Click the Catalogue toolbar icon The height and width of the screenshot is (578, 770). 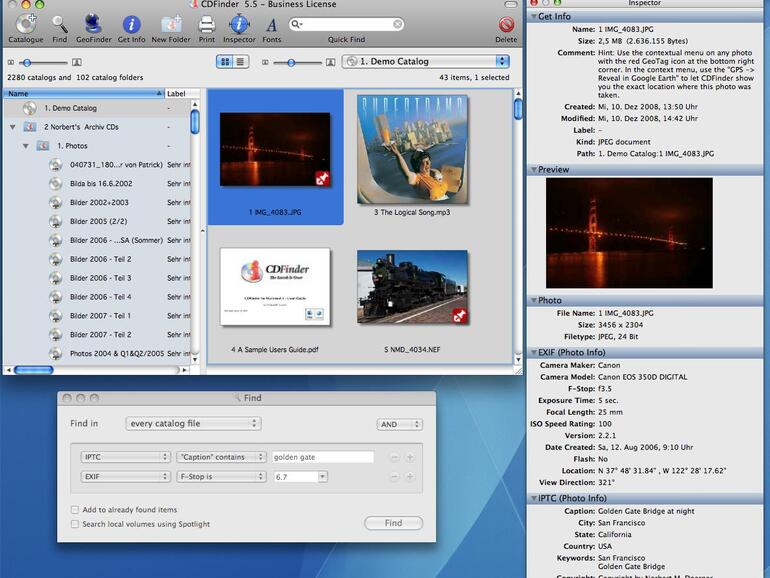click(25, 24)
